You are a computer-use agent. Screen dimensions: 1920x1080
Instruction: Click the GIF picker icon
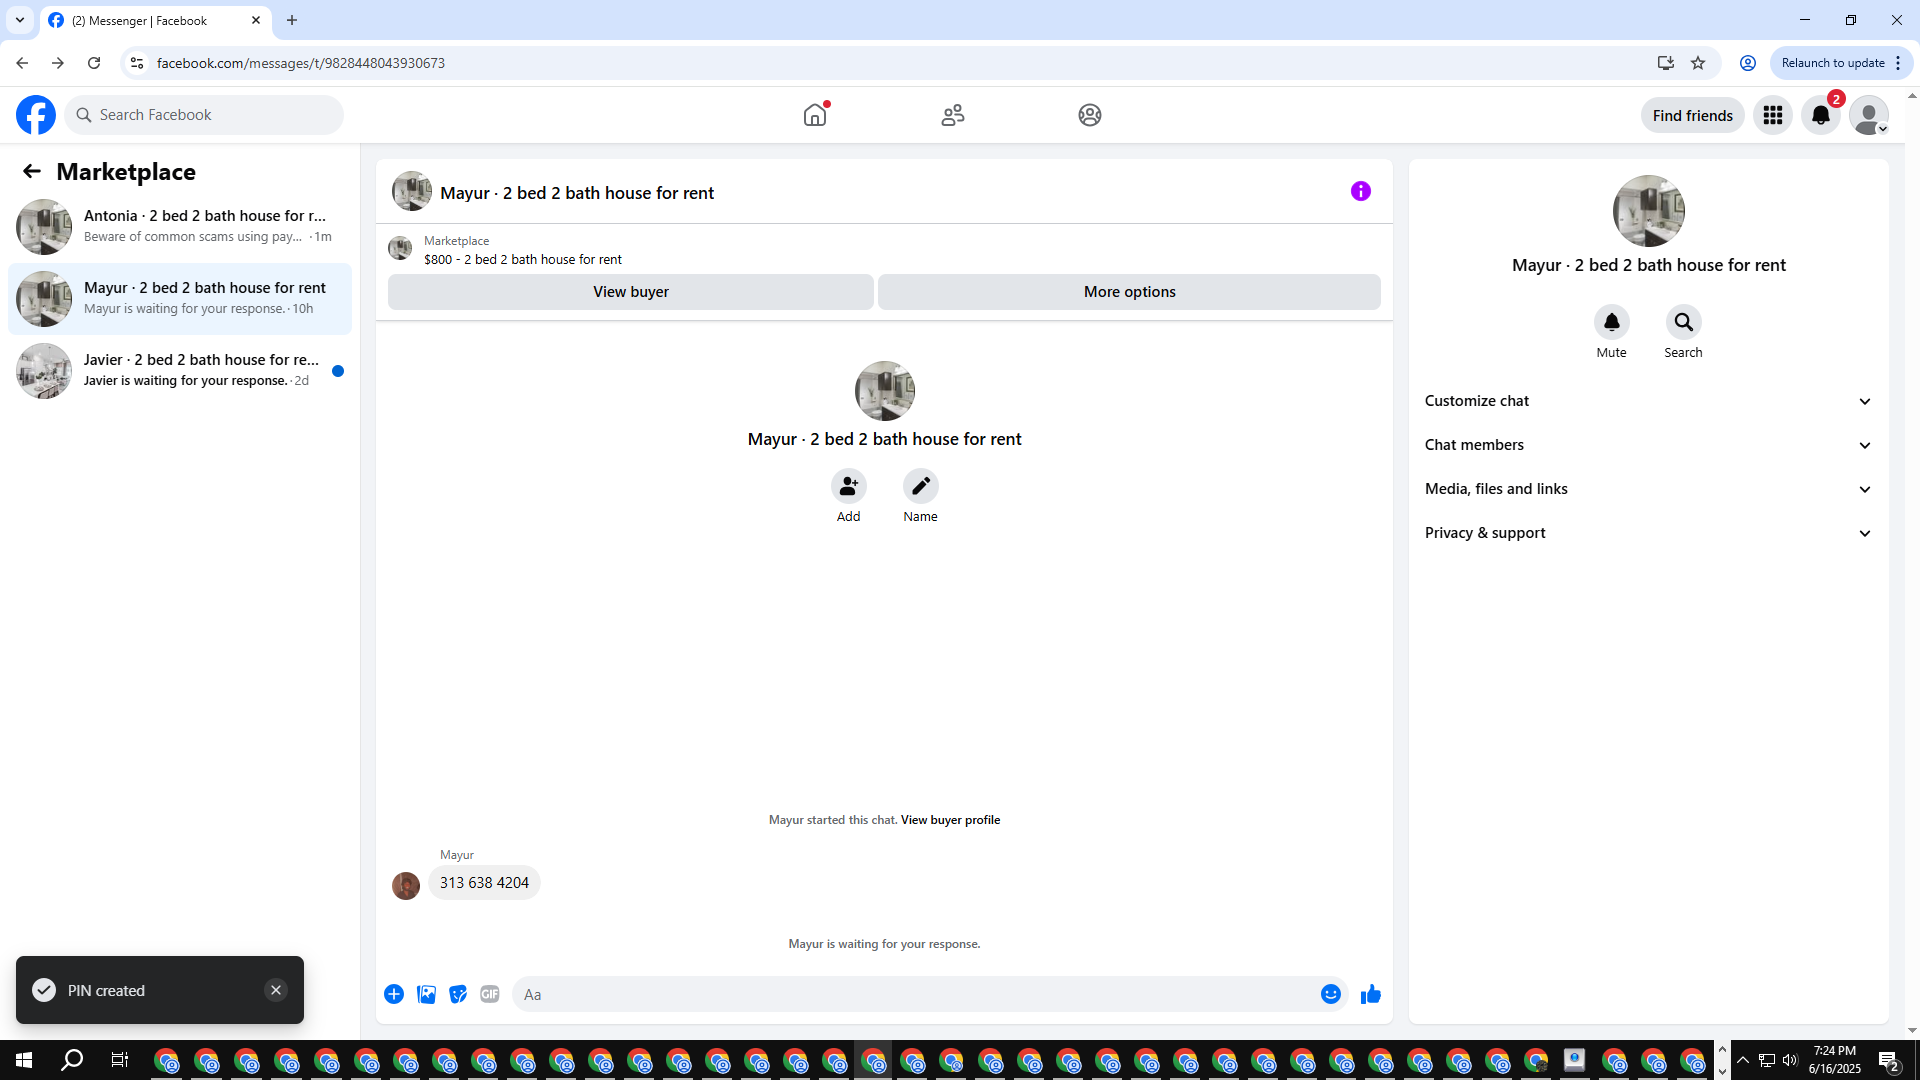pos(489,994)
